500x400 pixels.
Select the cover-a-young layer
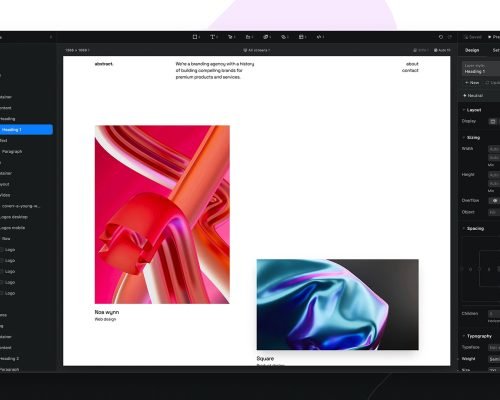coord(21,206)
